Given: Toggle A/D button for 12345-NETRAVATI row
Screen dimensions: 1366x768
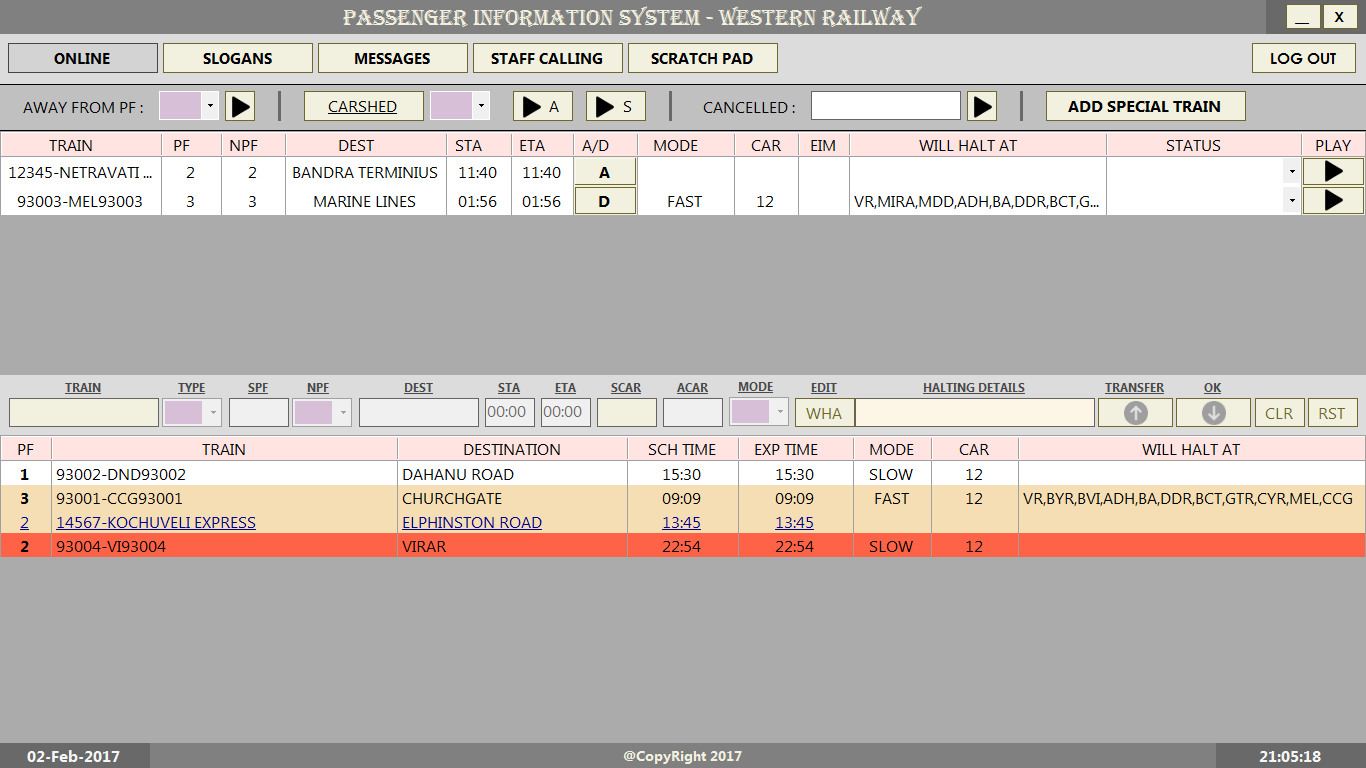Looking at the screenshot, I should 605,172.
